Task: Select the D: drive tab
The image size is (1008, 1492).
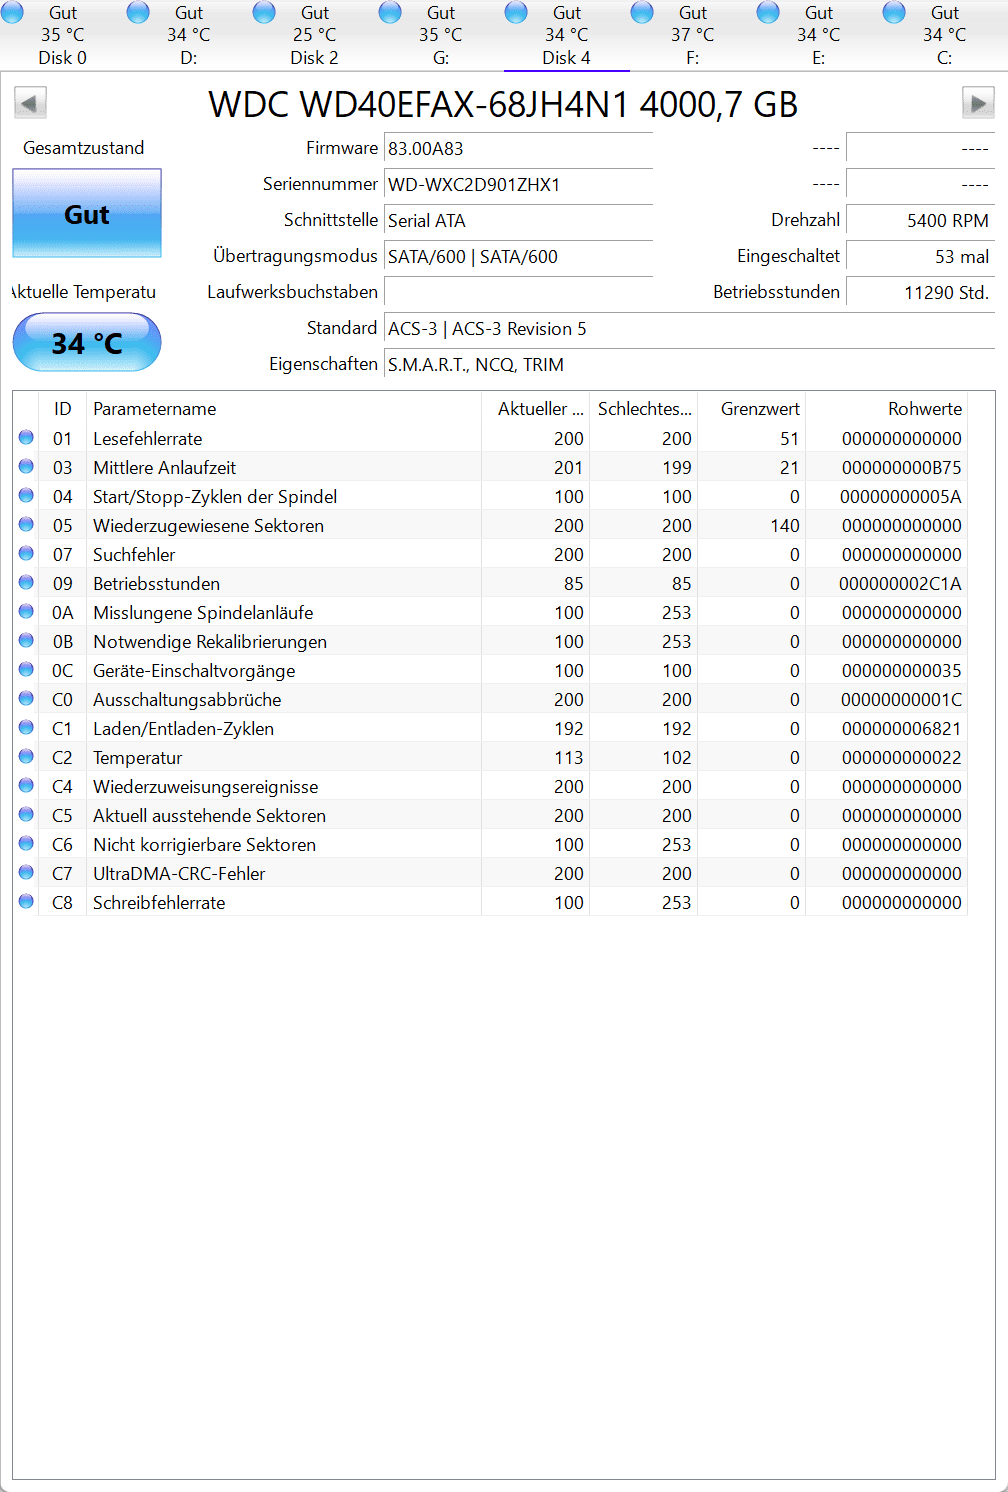Action: (189, 35)
